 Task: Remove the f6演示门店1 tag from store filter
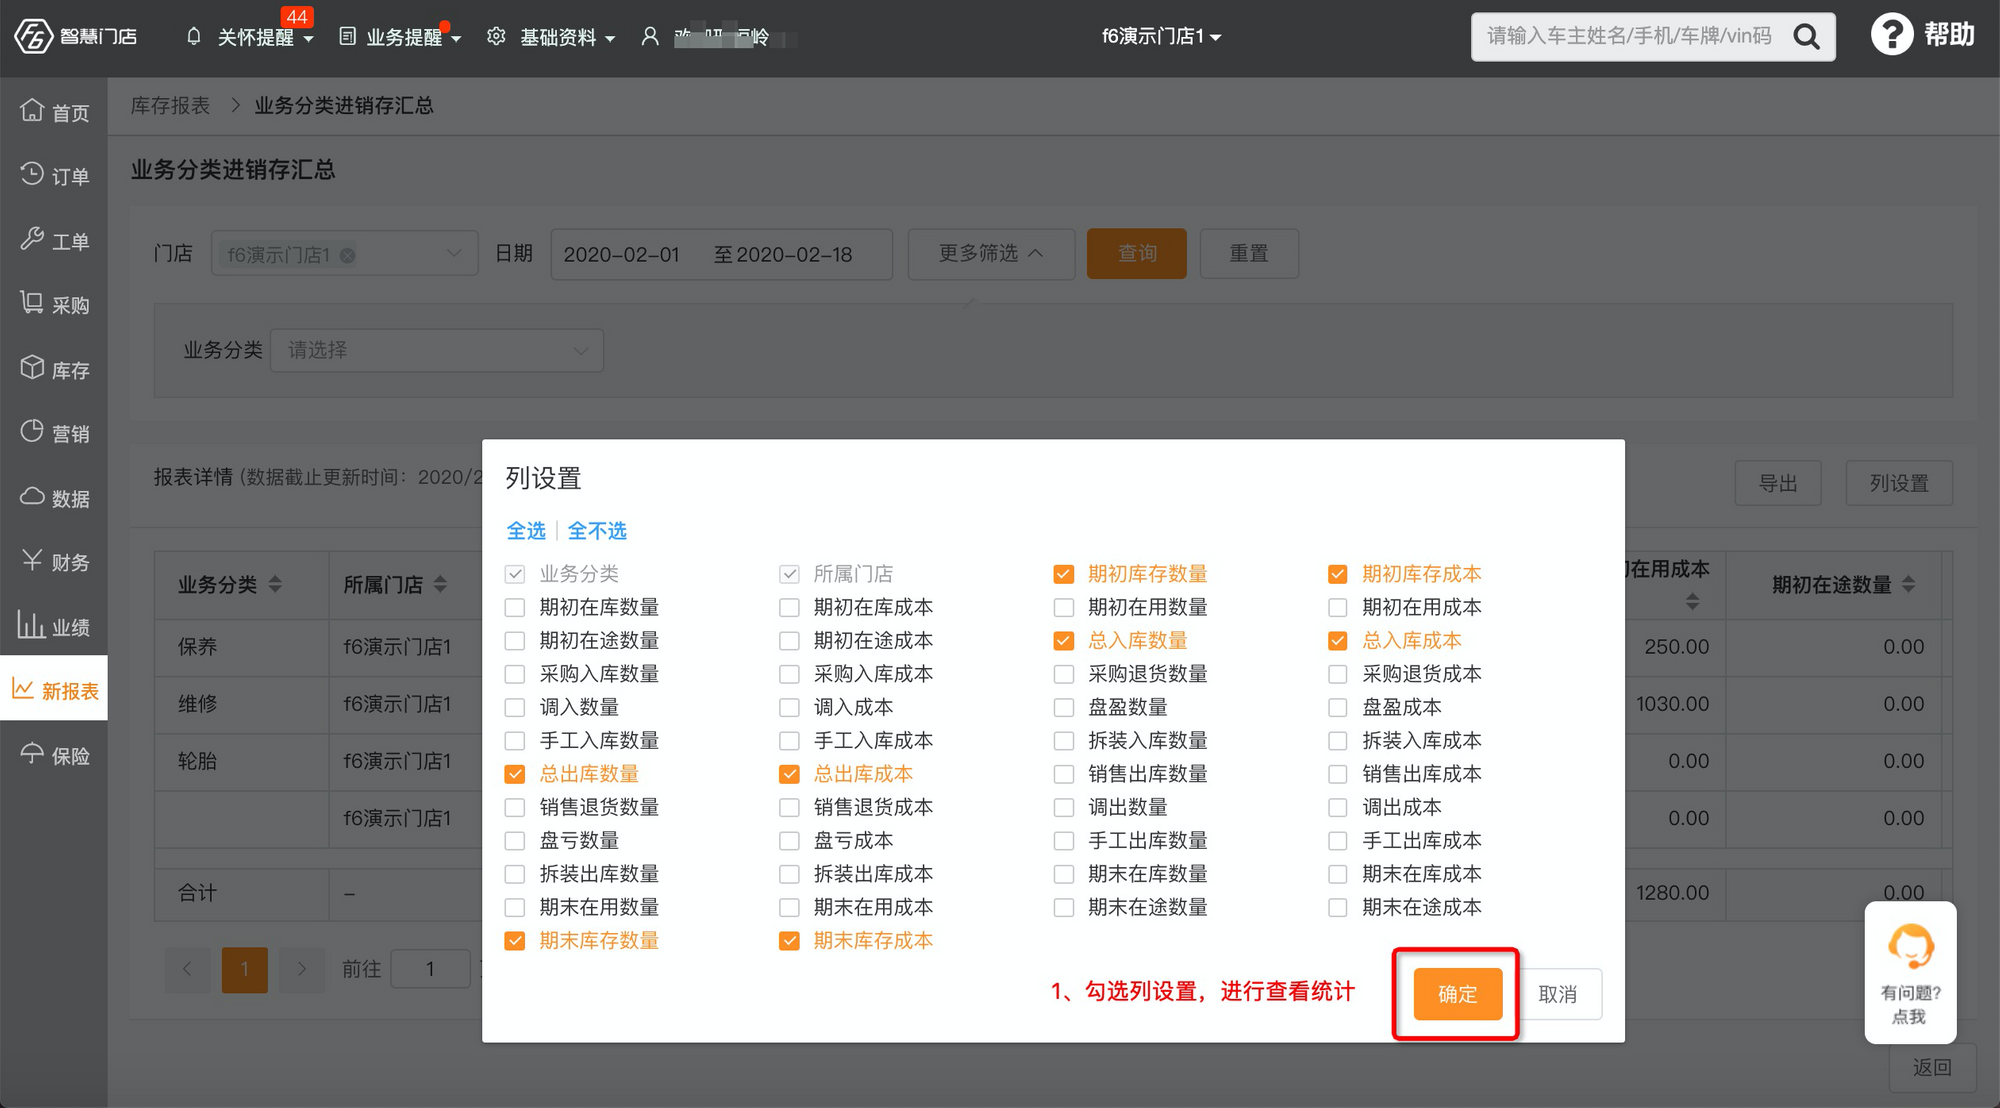[x=347, y=255]
